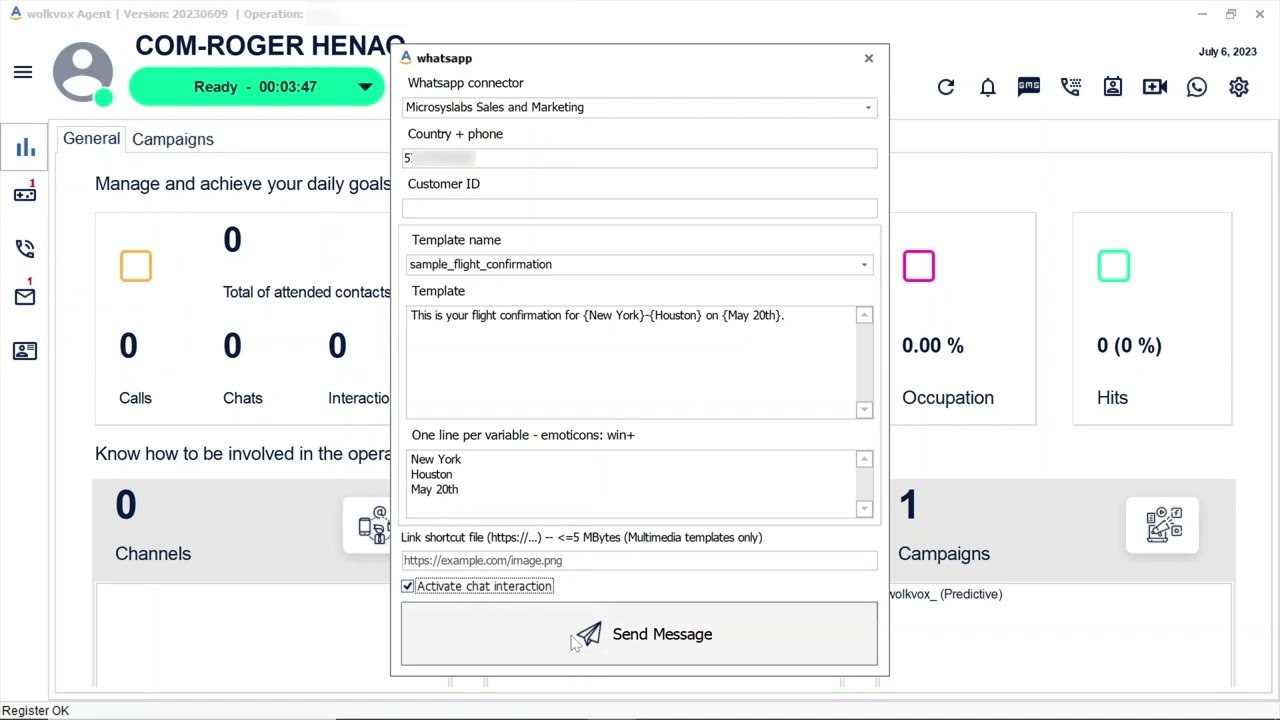Open the mail icon in left sidebar

click(x=25, y=297)
